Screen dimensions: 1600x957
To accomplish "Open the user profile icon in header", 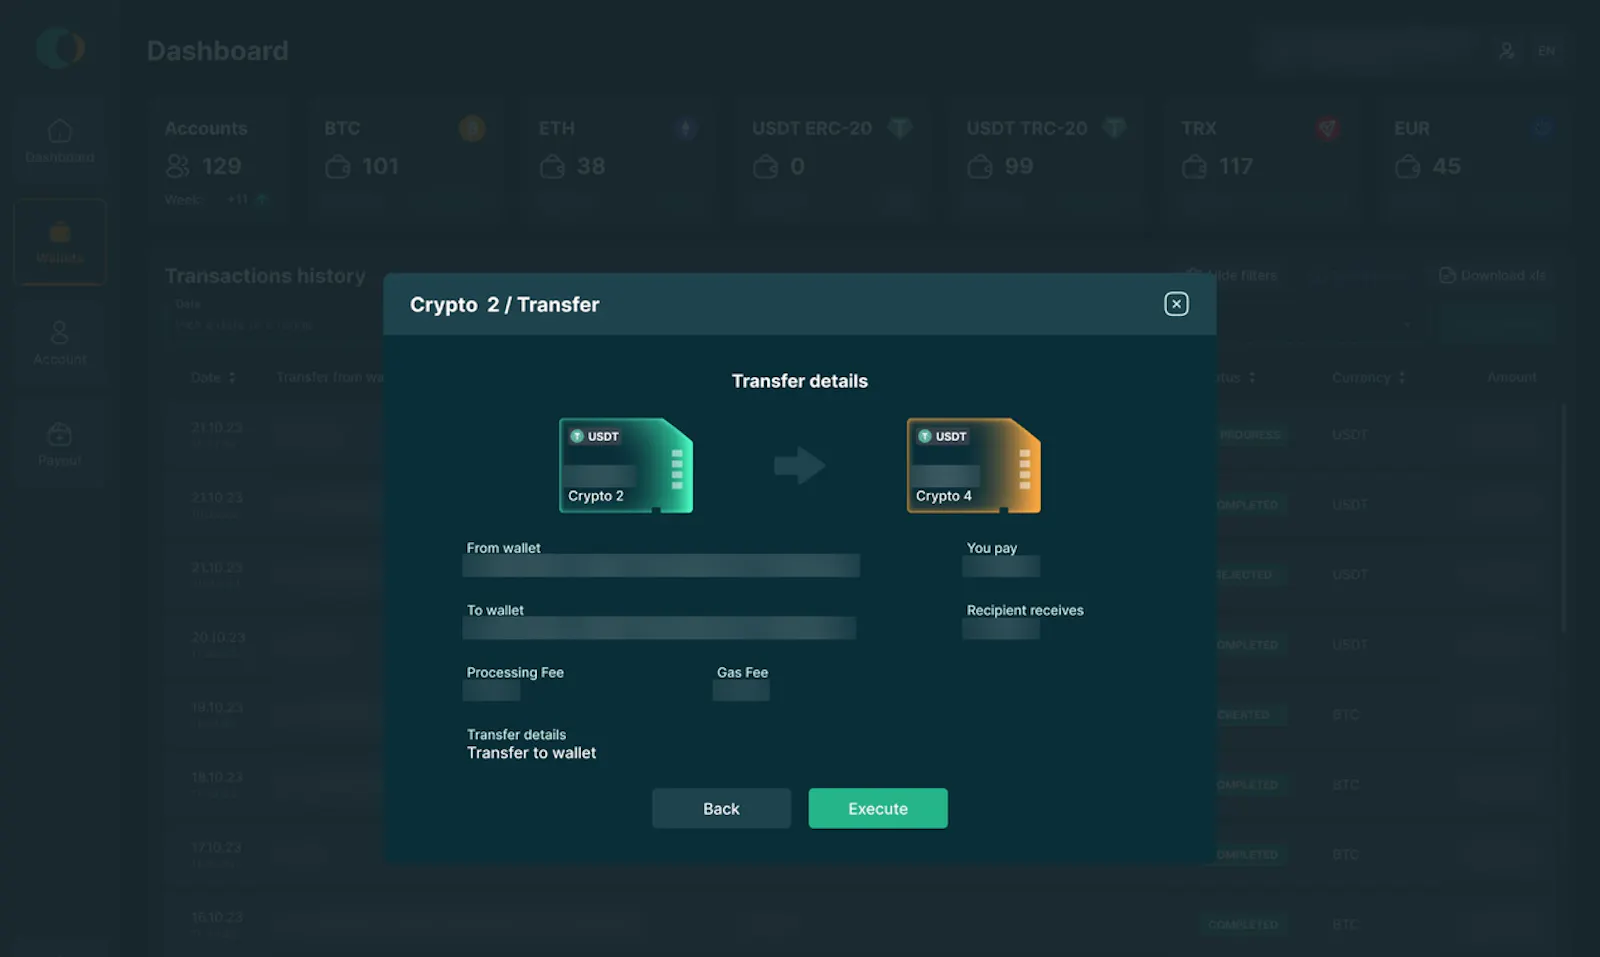I will [1507, 50].
